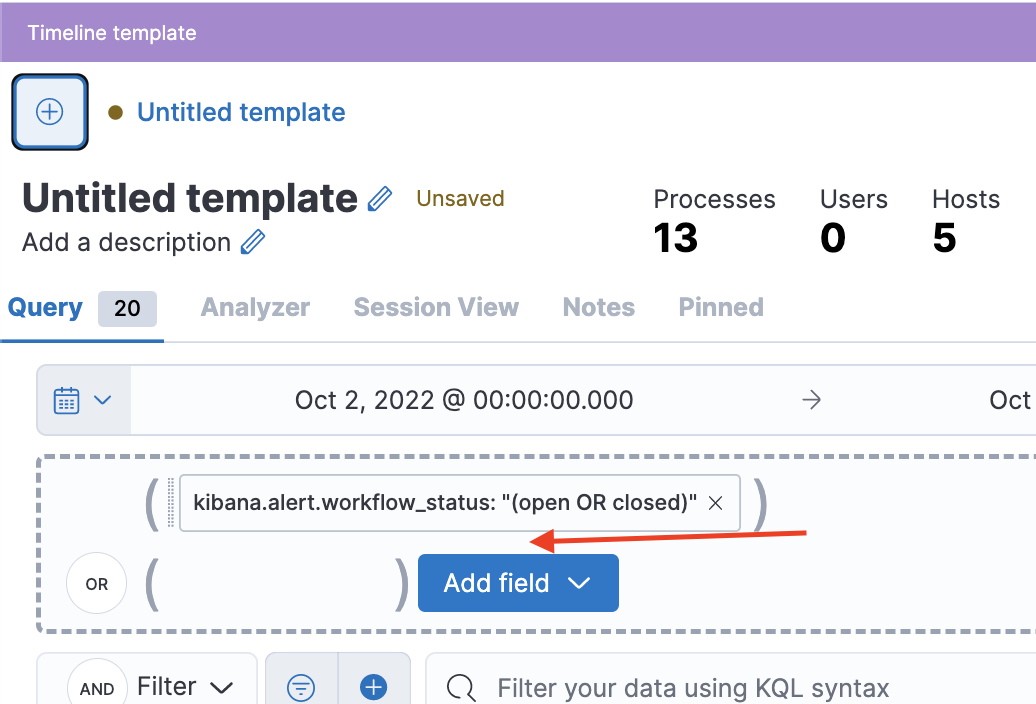Click the filter settings icon beside AND Filter
Viewport: 1036px width, 704px height.
[x=301, y=687]
